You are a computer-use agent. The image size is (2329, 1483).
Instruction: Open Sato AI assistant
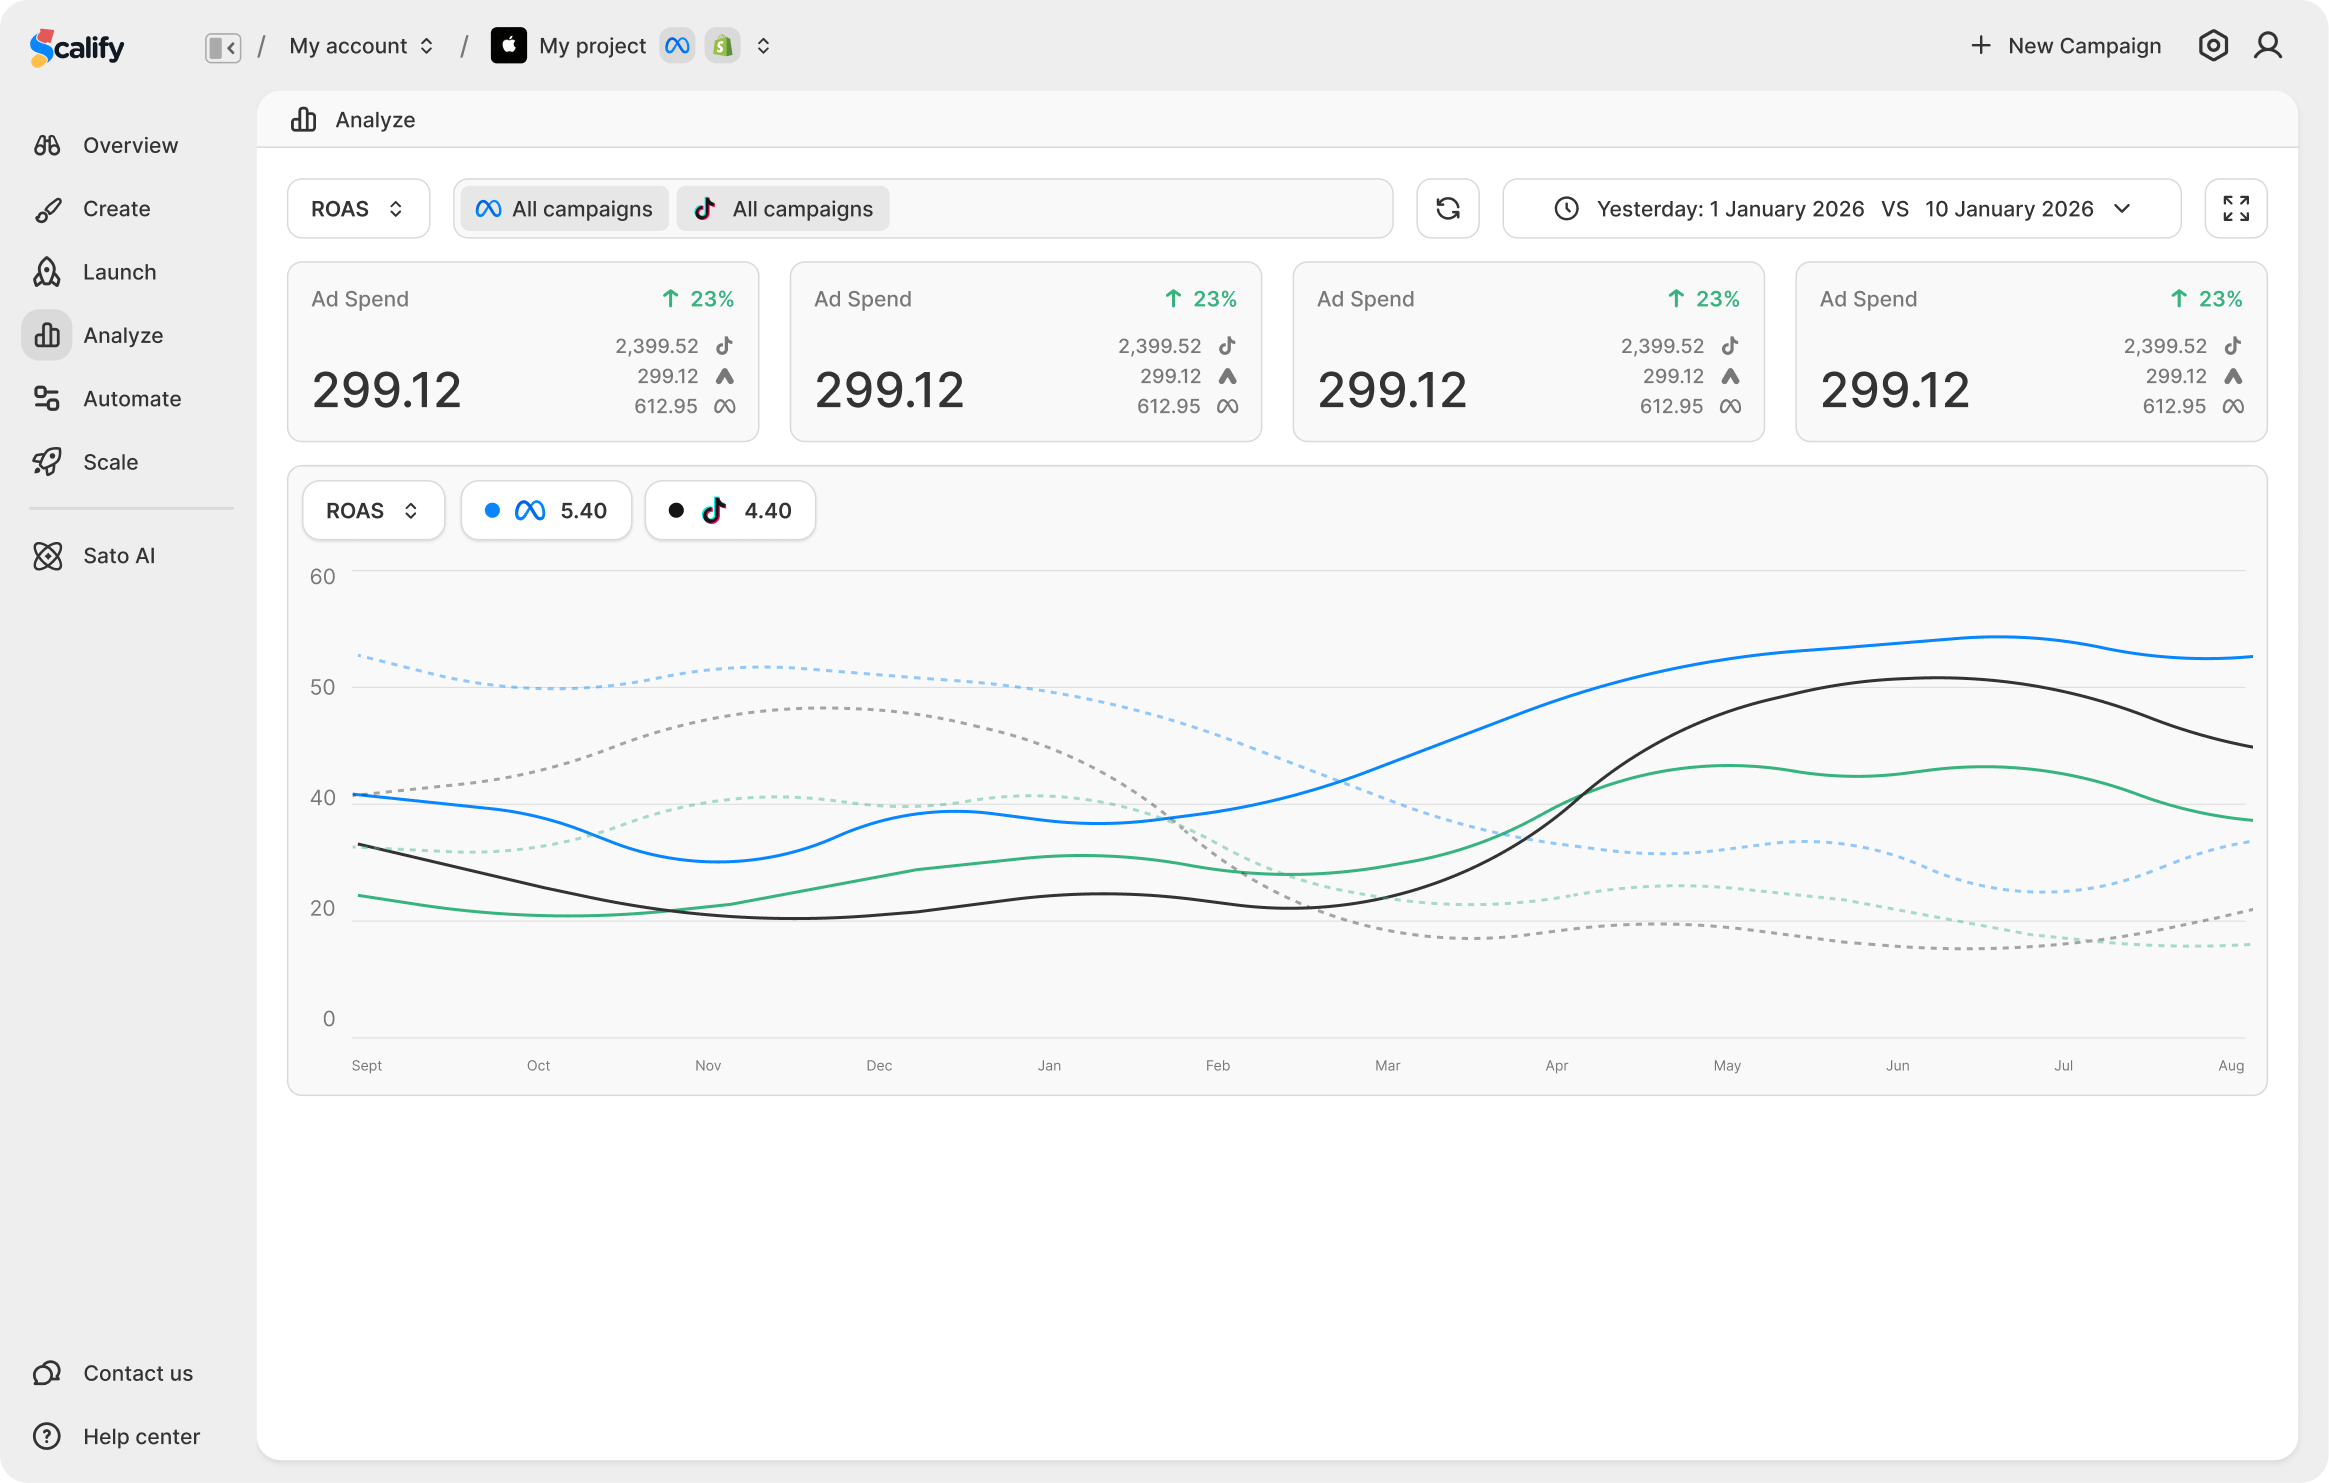119,555
